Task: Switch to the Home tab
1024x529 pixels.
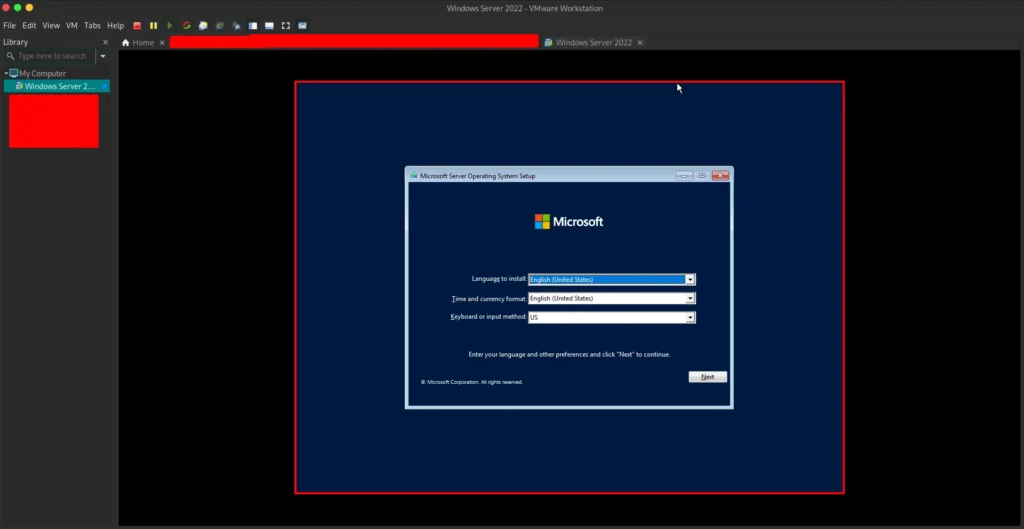Action: [x=144, y=42]
